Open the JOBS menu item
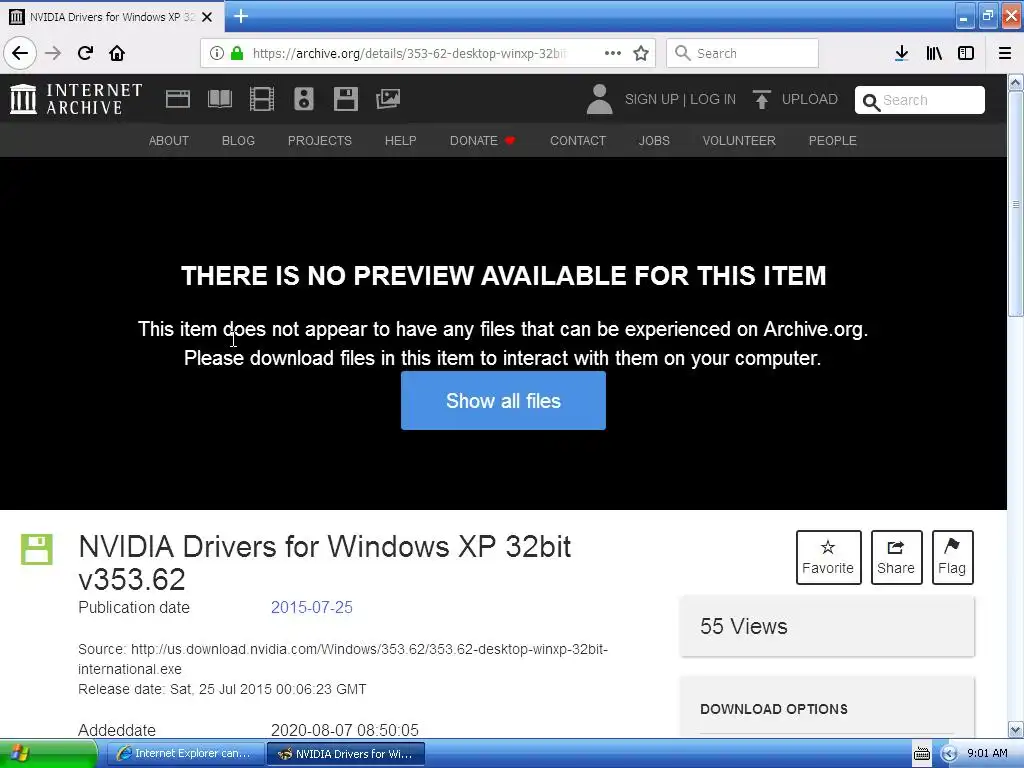 click(x=654, y=140)
